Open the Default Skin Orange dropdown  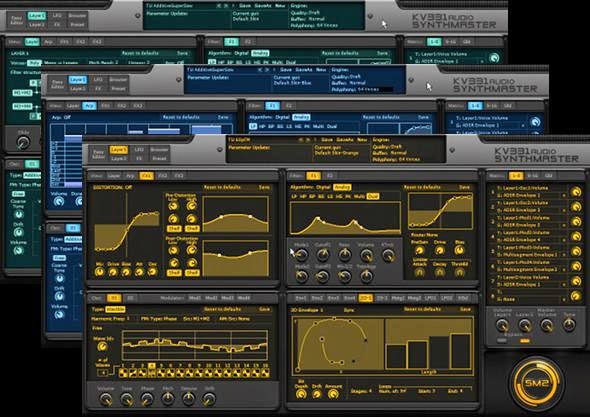point(337,153)
